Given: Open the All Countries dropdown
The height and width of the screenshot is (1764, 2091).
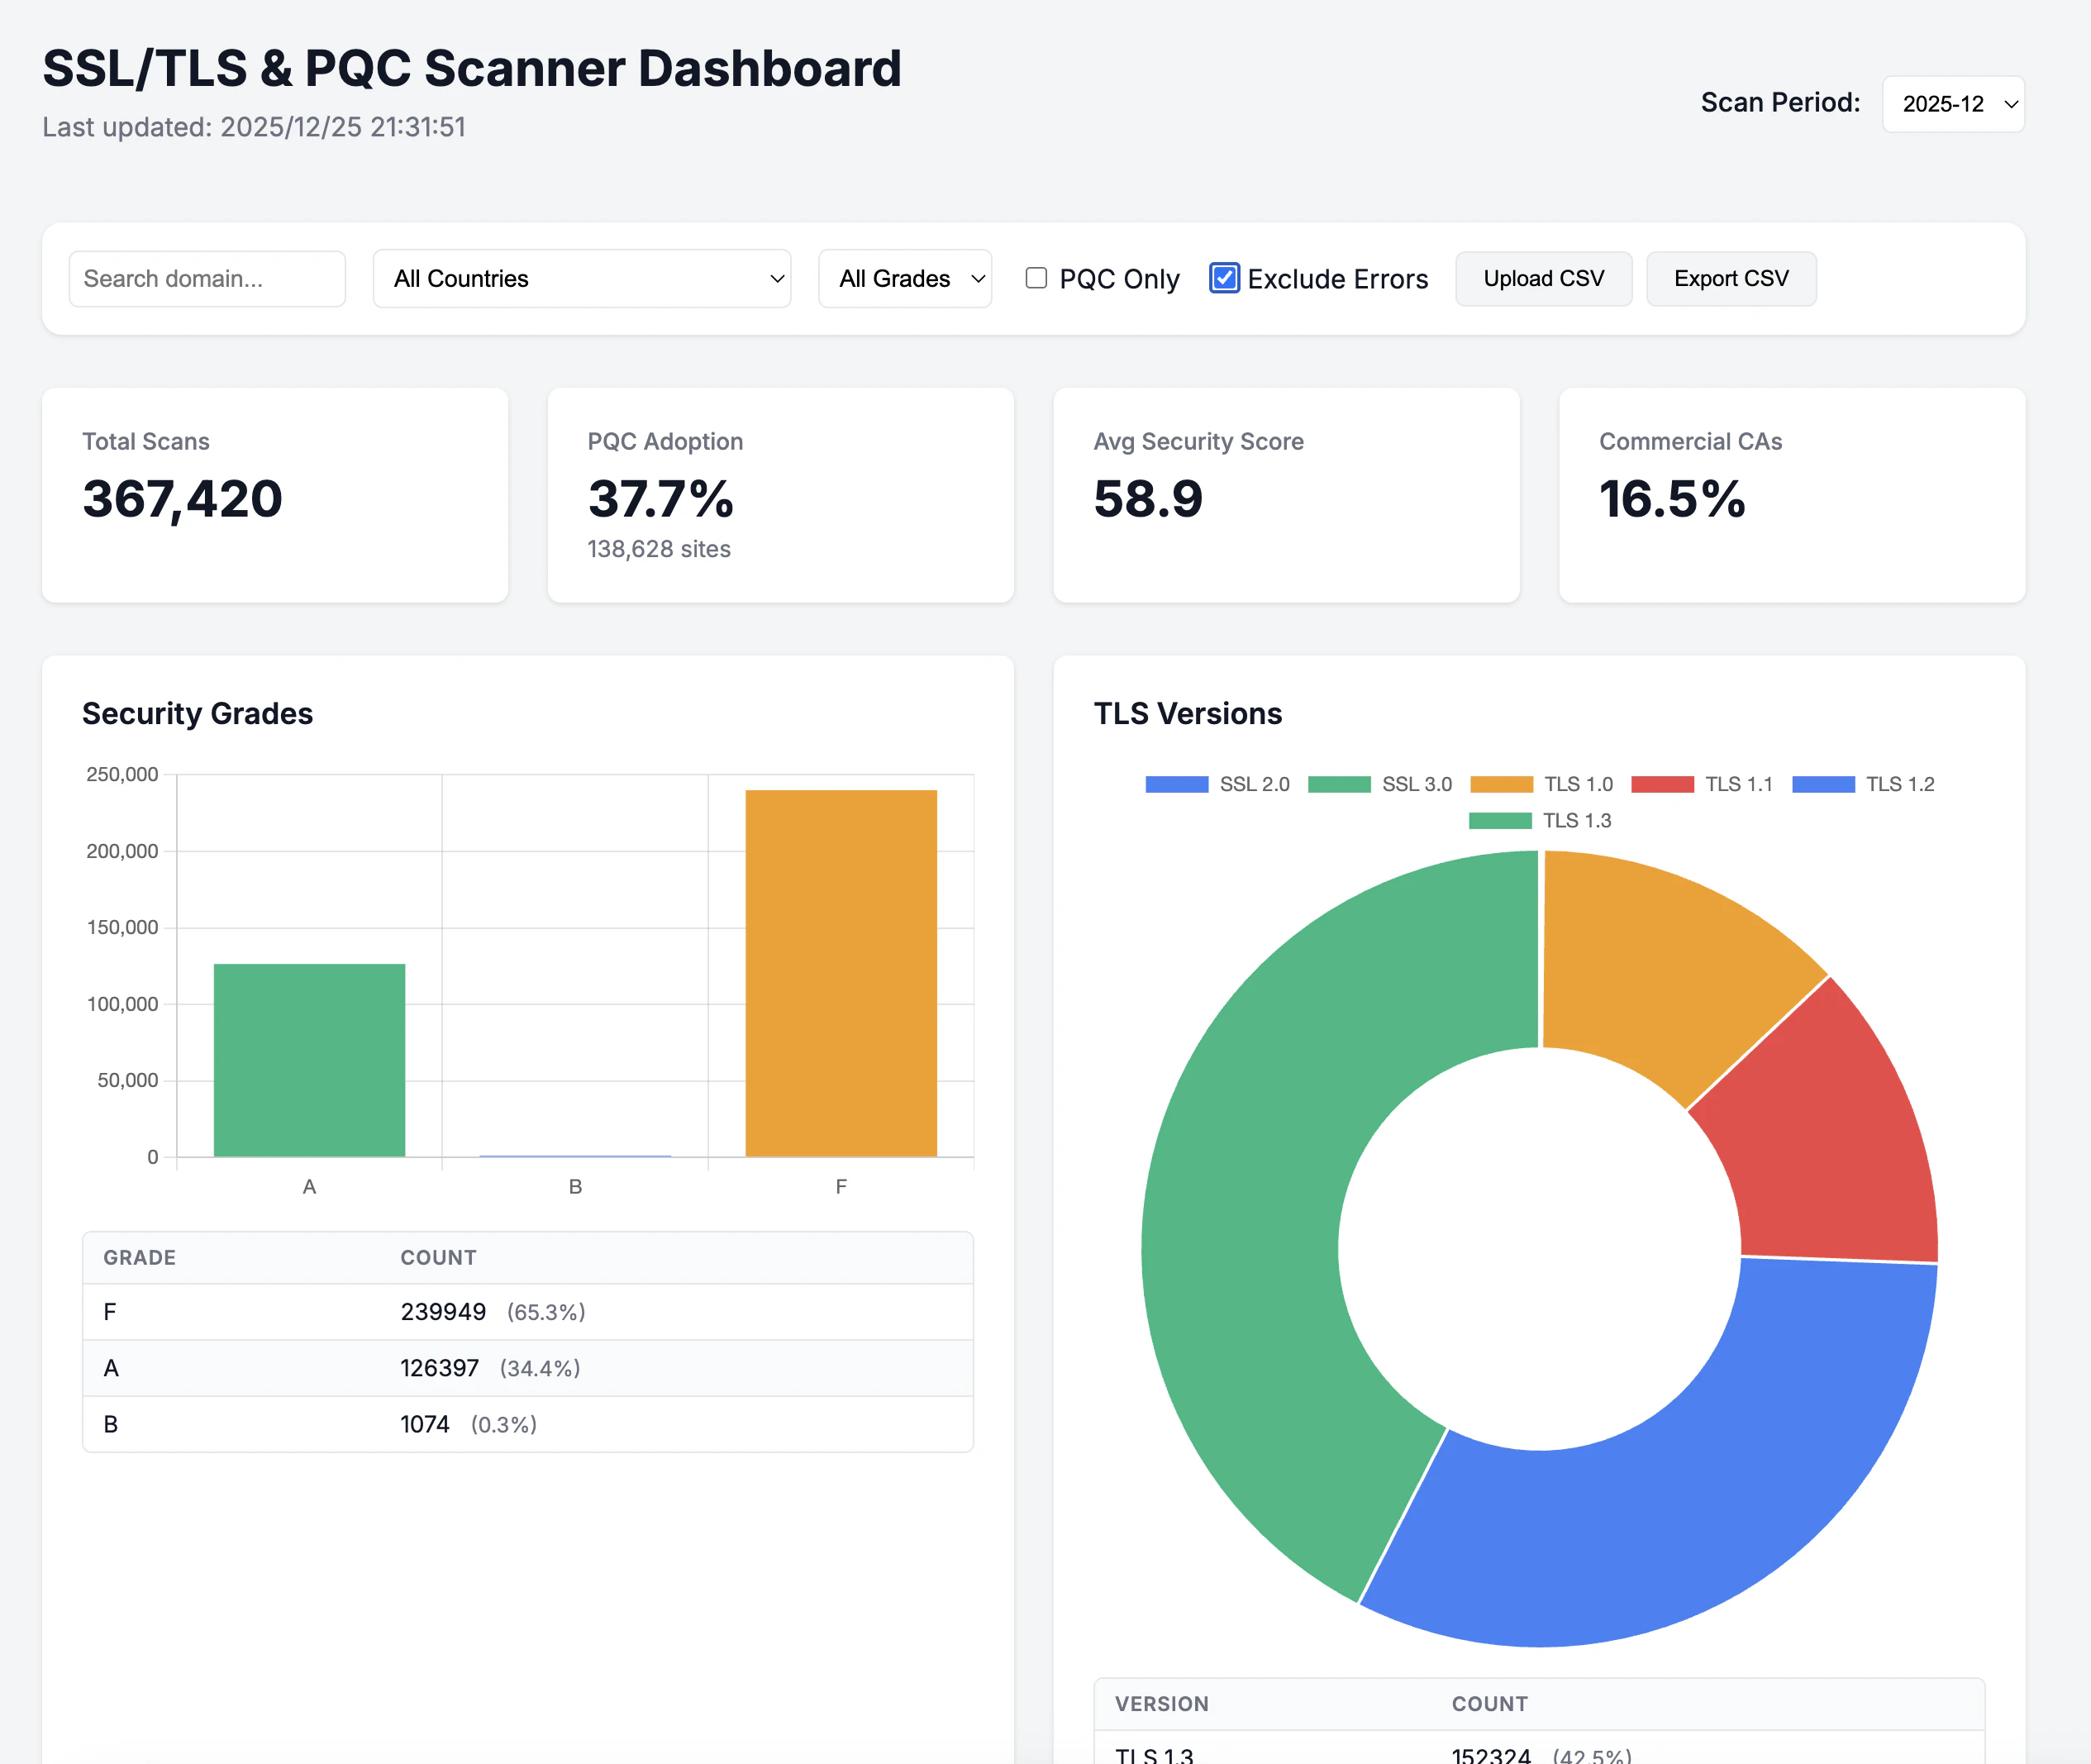Looking at the screenshot, I should (x=582, y=279).
